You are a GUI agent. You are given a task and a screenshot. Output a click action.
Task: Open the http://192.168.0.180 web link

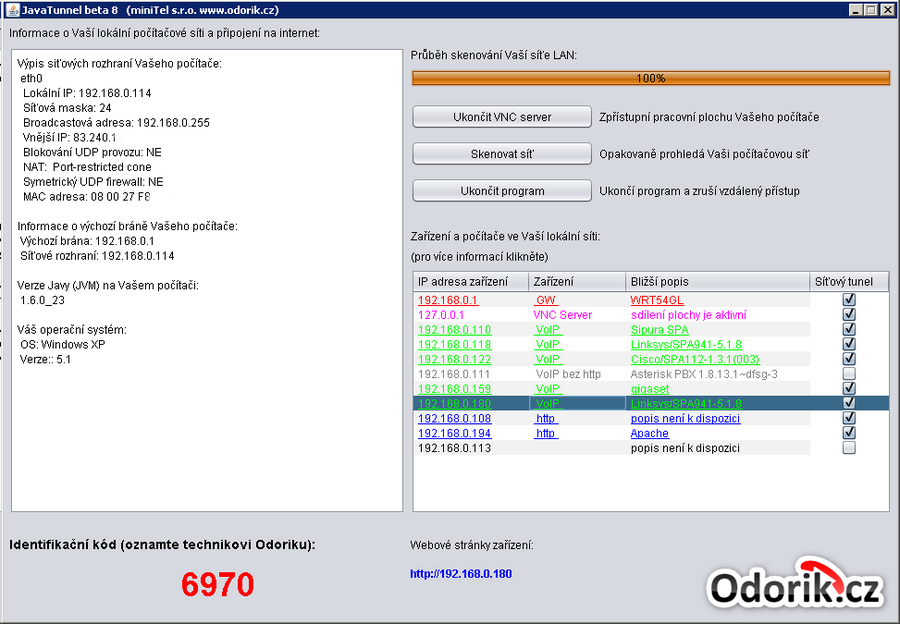coord(461,574)
